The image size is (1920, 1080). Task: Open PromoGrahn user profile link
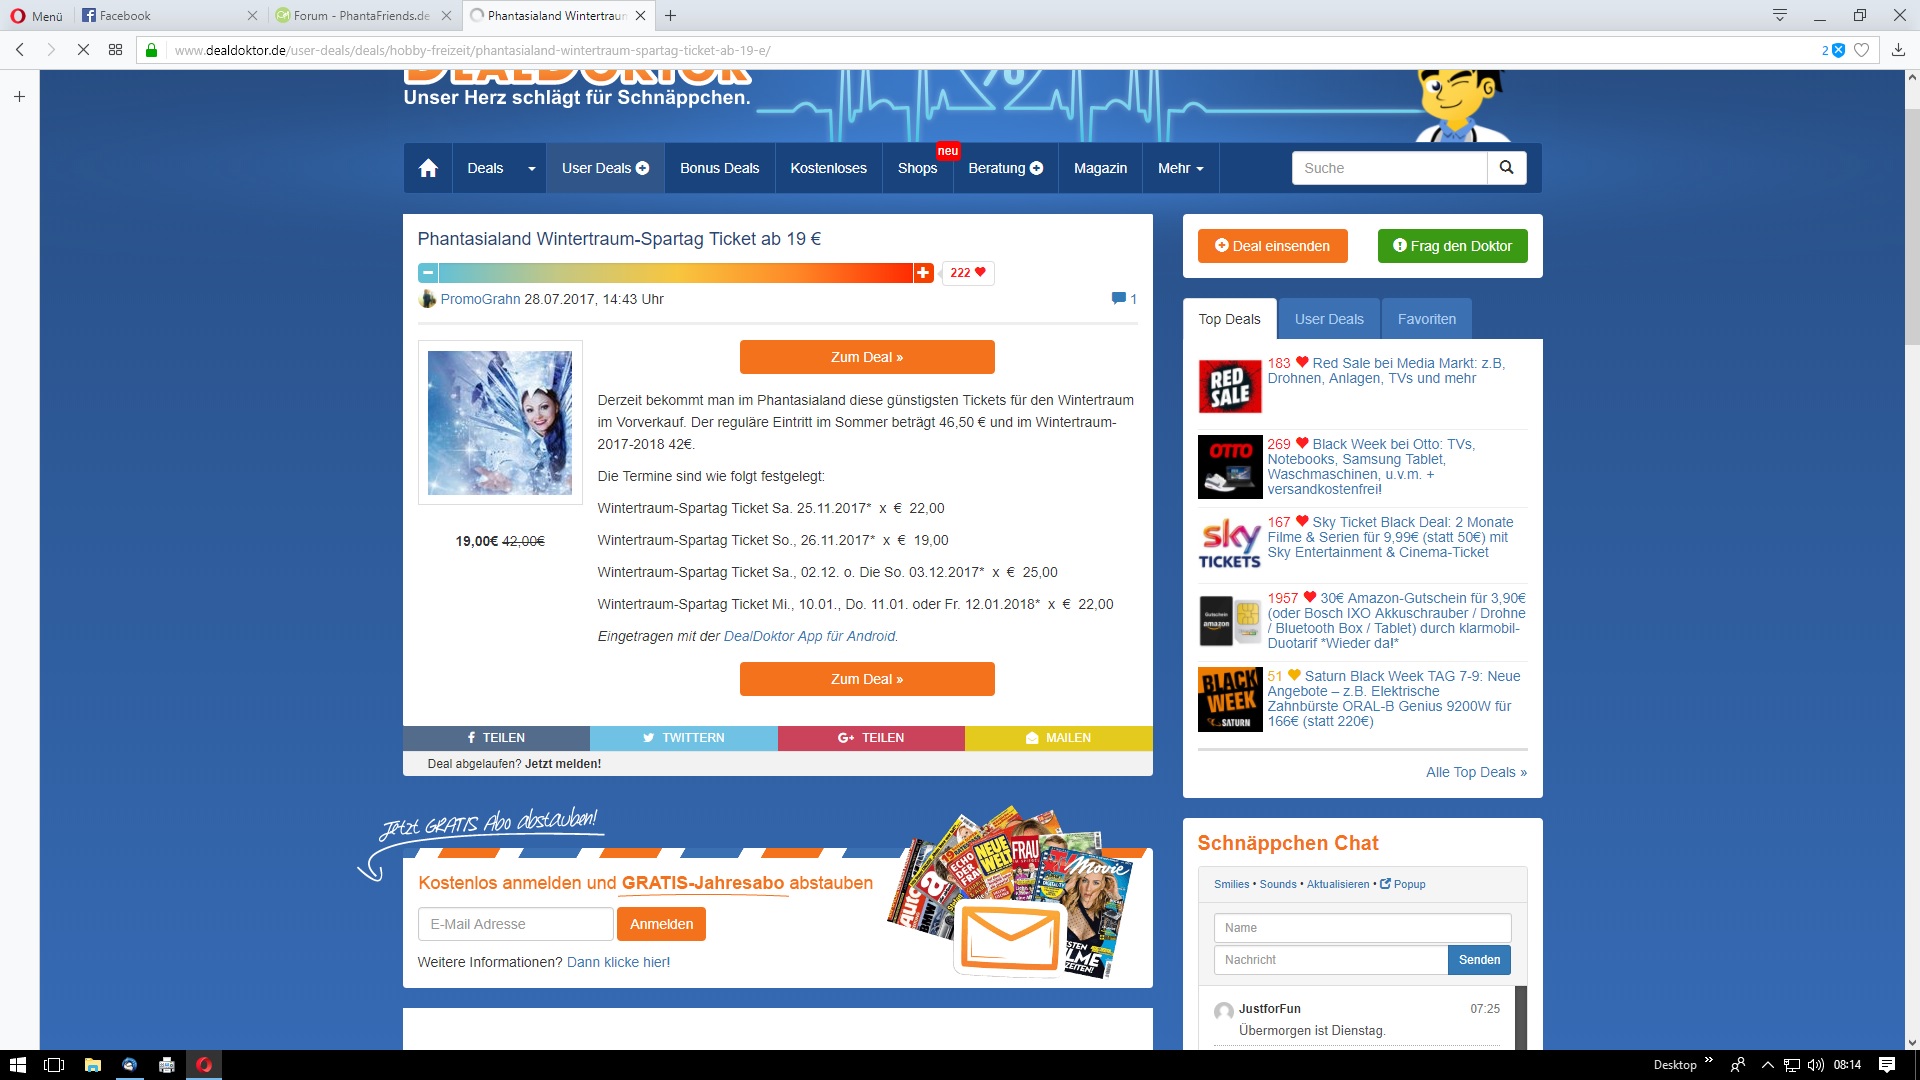click(x=480, y=299)
